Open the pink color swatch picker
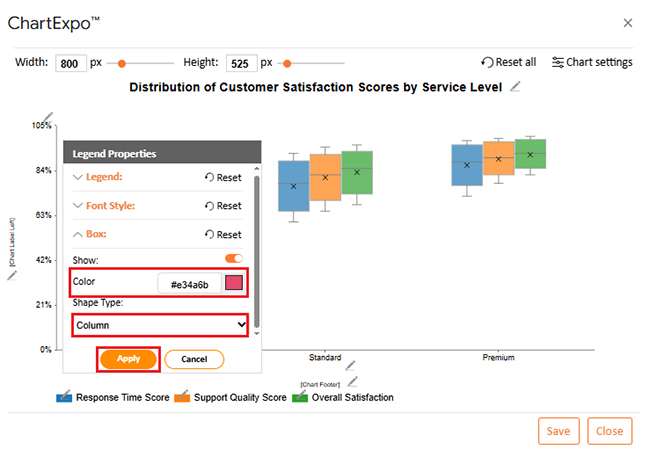 234,284
